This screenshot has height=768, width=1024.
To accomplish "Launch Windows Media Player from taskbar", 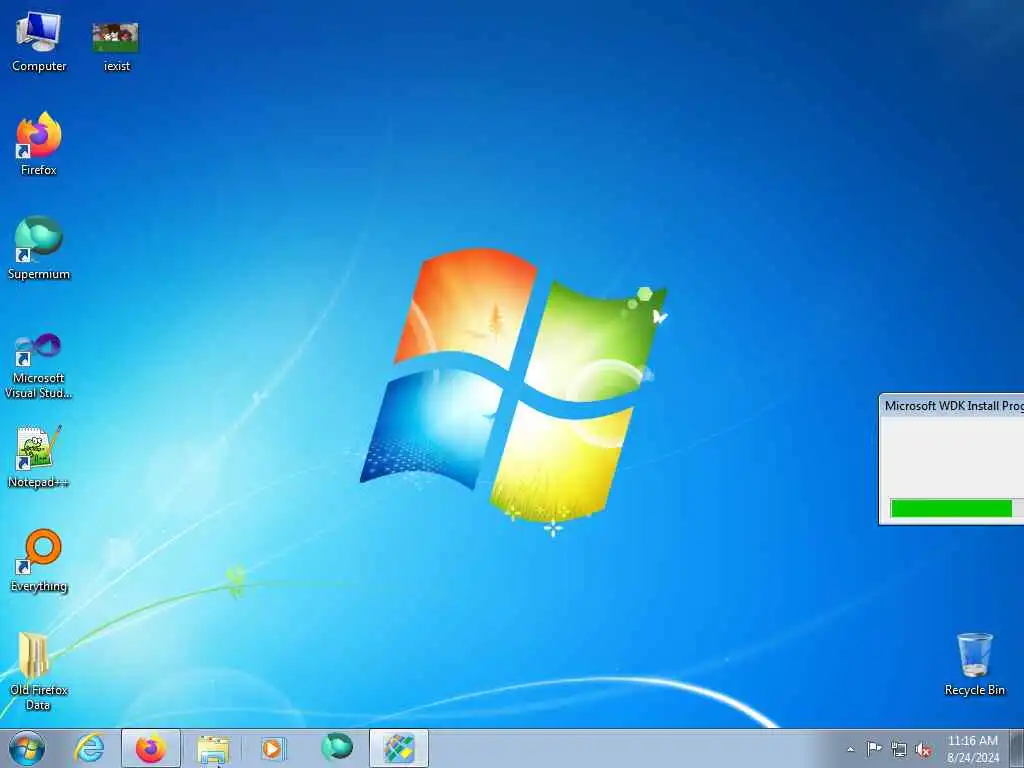I will (x=274, y=748).
